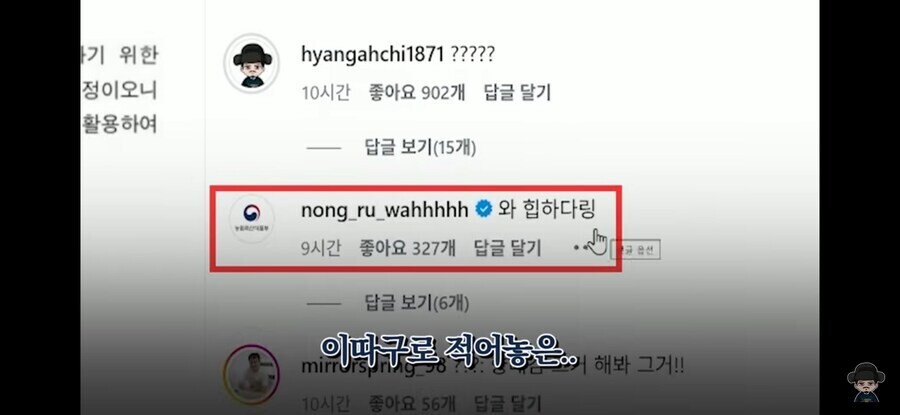Click the 10시간 timestamp under hyangahchi1871
The width and height of the screenshot is (900, 415).
(x=325, y=92)
